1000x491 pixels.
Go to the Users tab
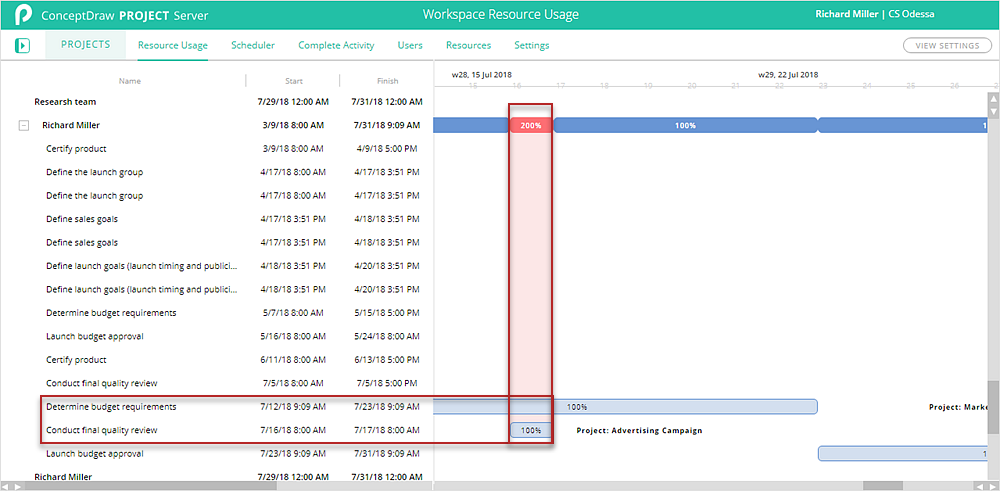click(410, 46)
